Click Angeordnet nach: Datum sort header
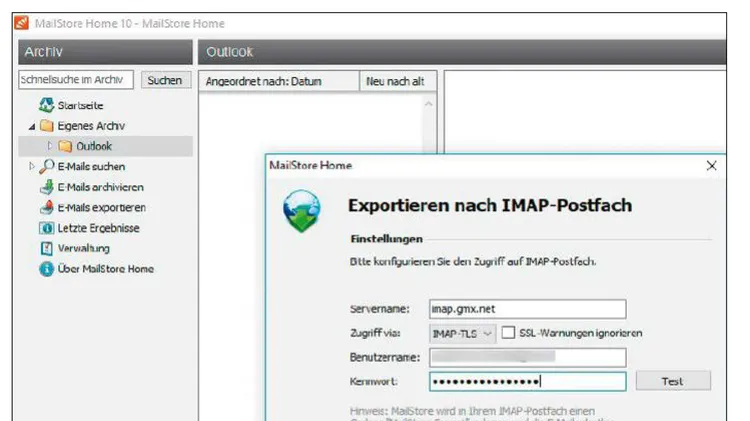Image resolution: width=750 pixels, height=421 pixels. click(x=279, y=81)
